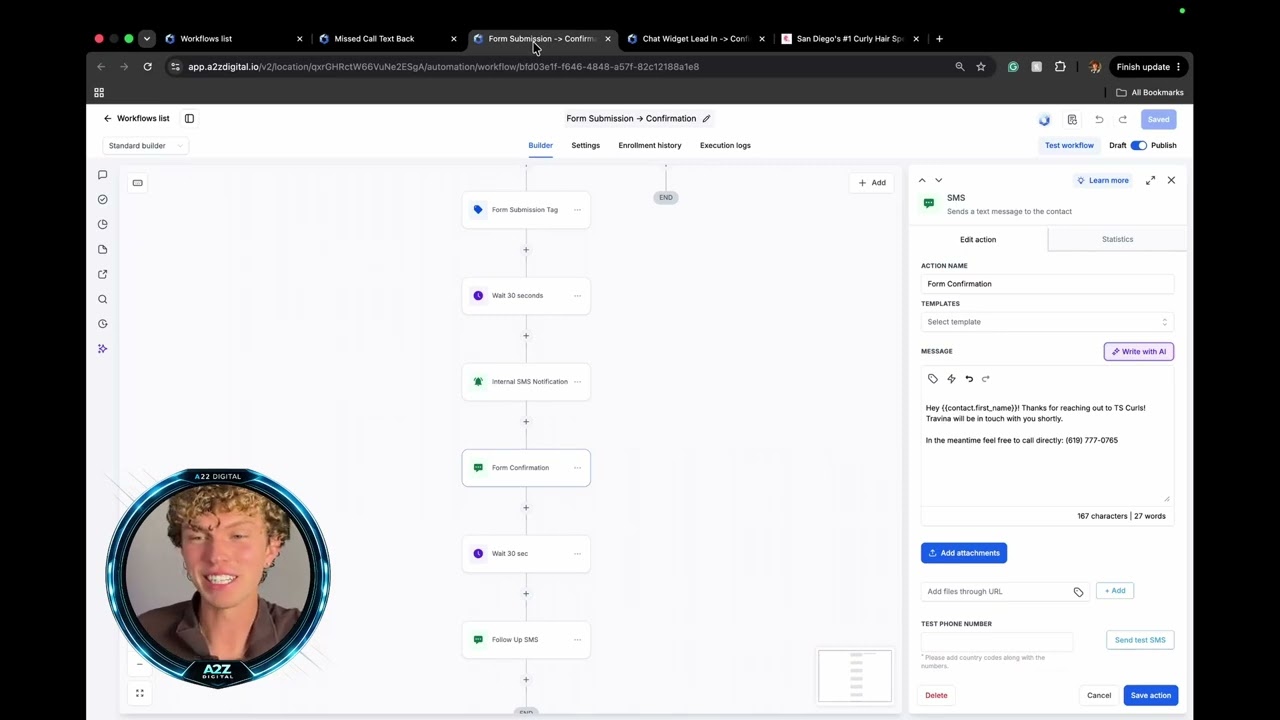
Task: Switch to the Statistics tab
Action: click(x=1117, y=239)
